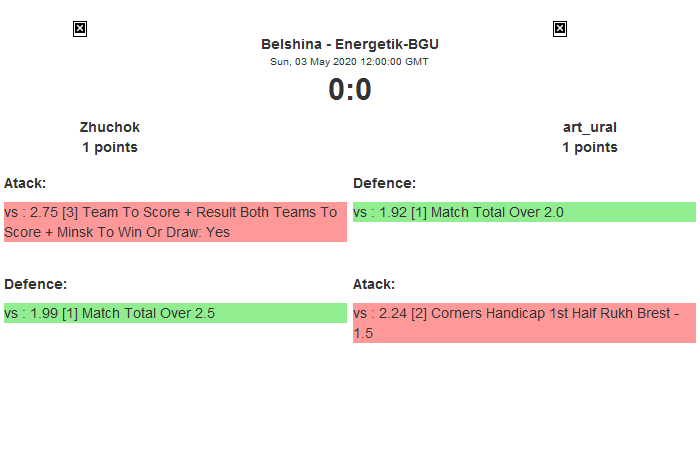Click the broken away team logo image
Image resolution: width=700 pixels, height=460 pixels.
coord(560,29)
